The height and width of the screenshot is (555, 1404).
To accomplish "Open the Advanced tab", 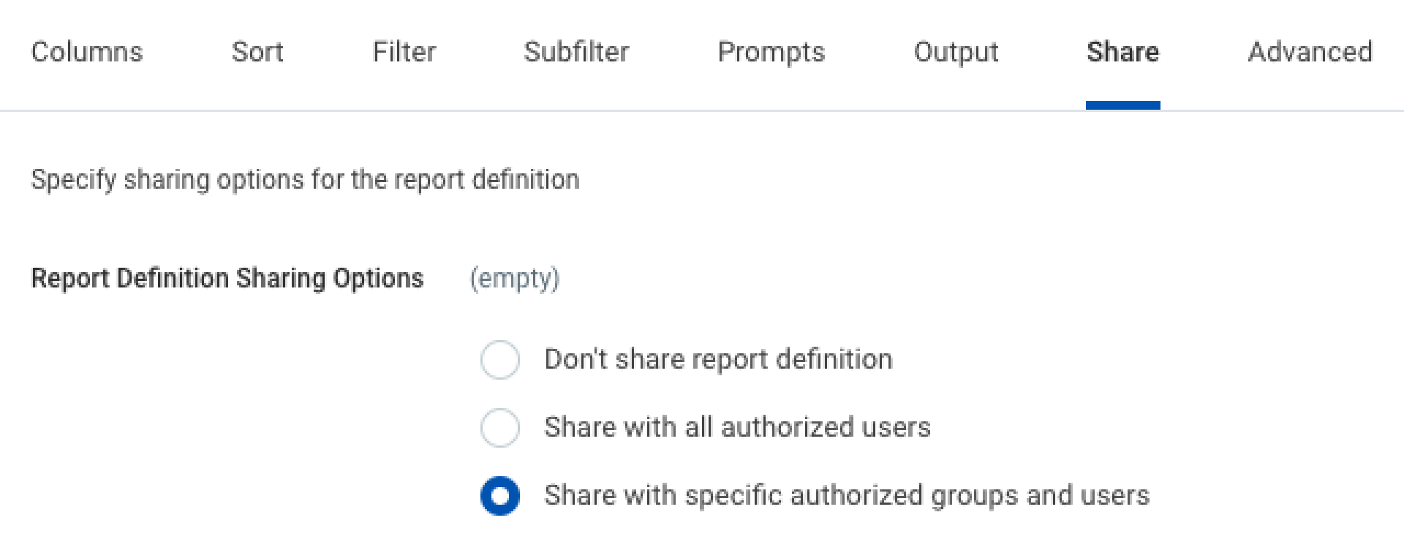I will [x=1309, y=52].
